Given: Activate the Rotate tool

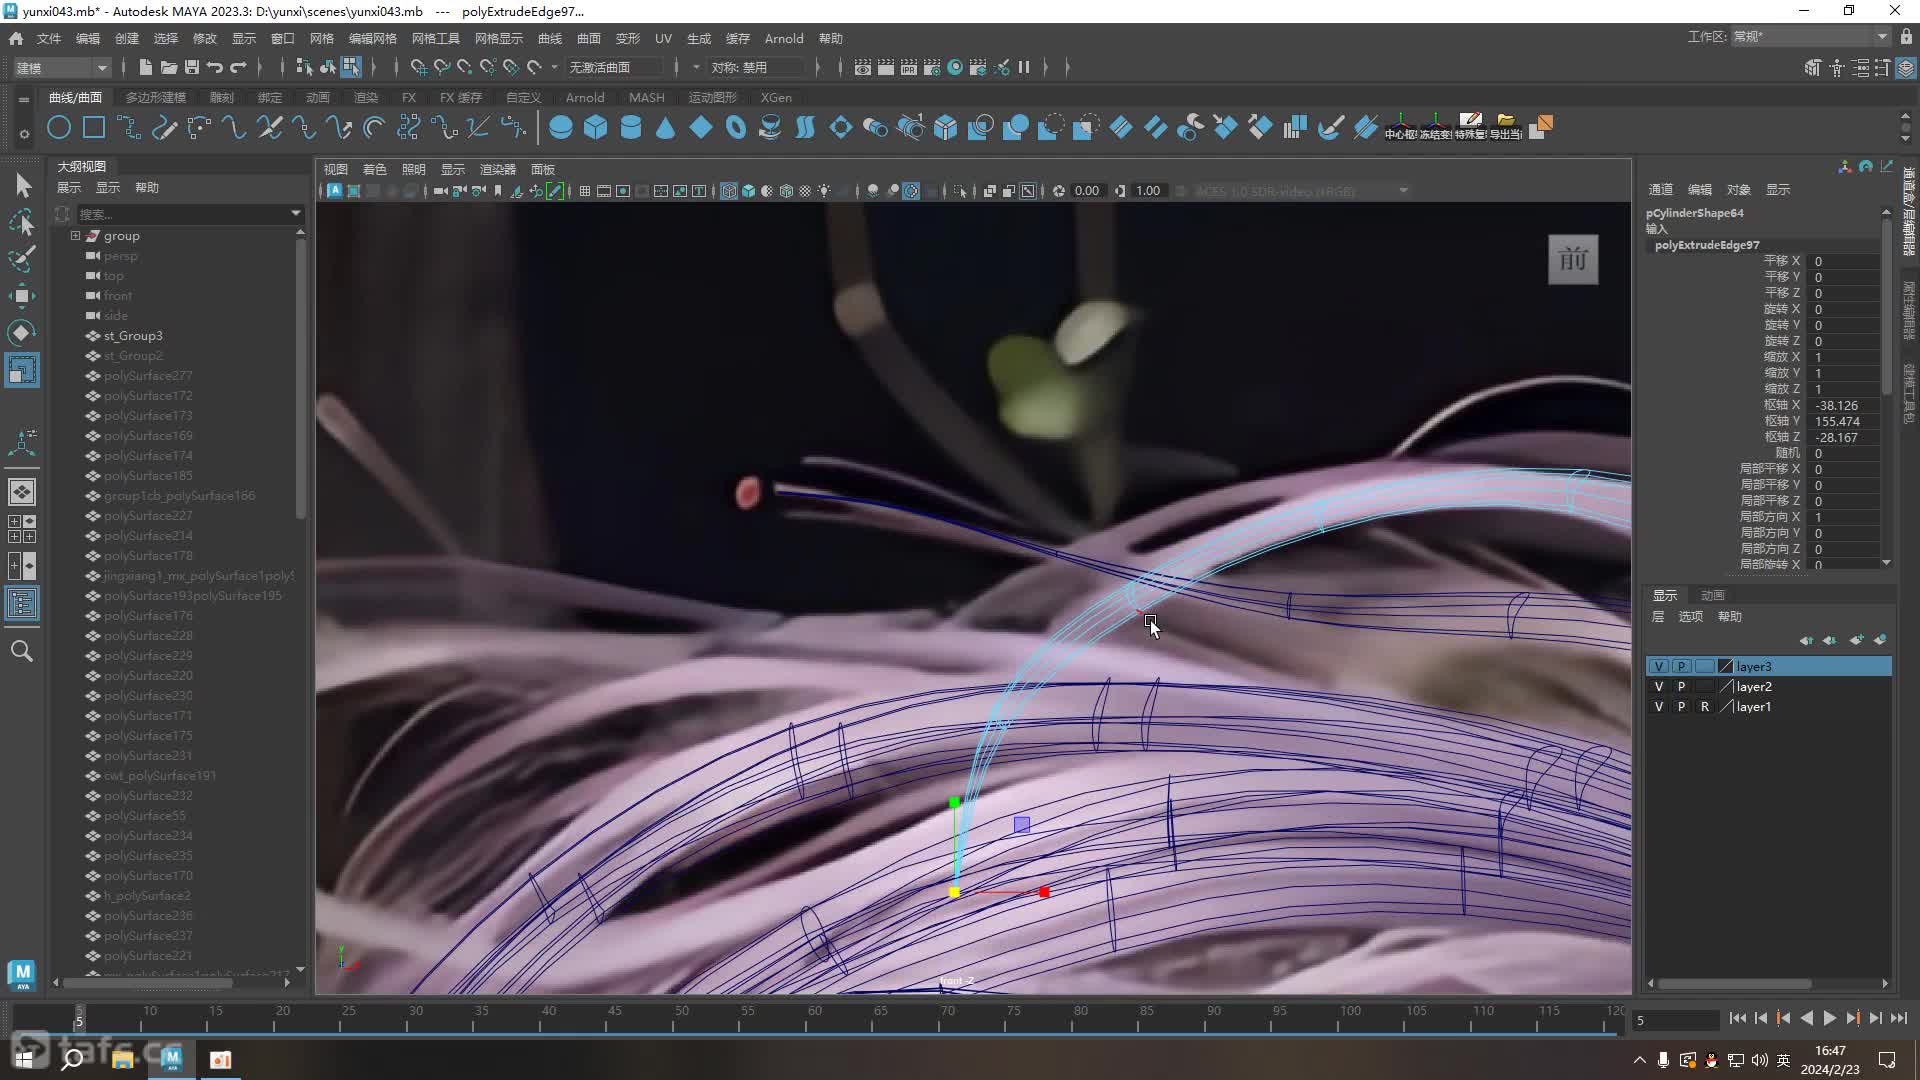Looking at the screenshot, I should (x=22, y=332).
